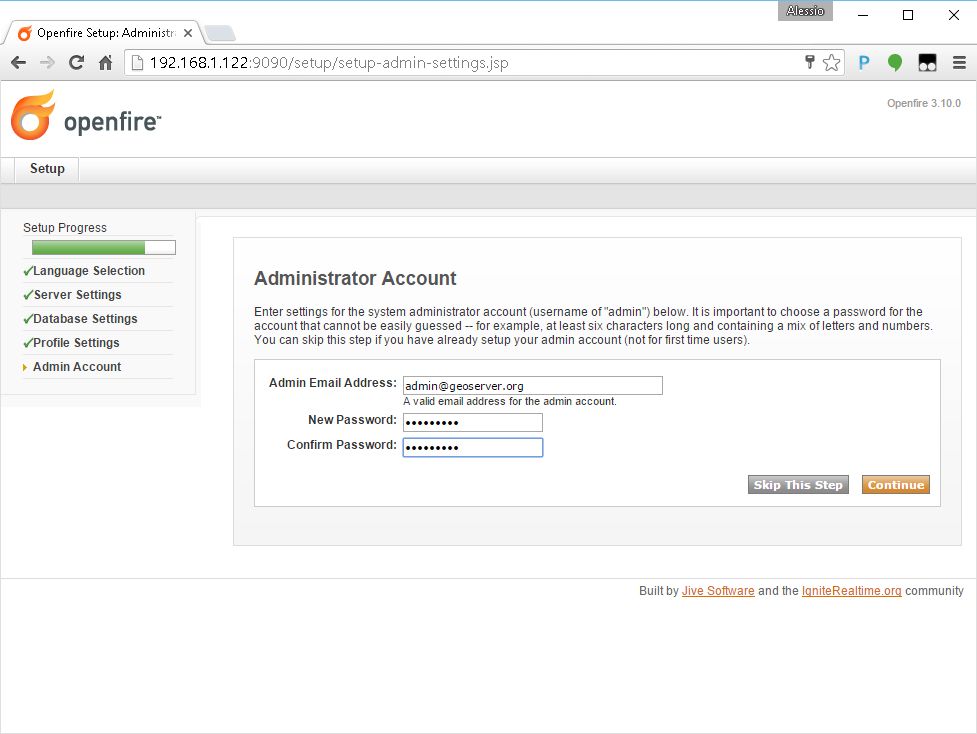Go to the browser home icon
Viewport: 977px width, 734px height.
[x=105, y=63]
